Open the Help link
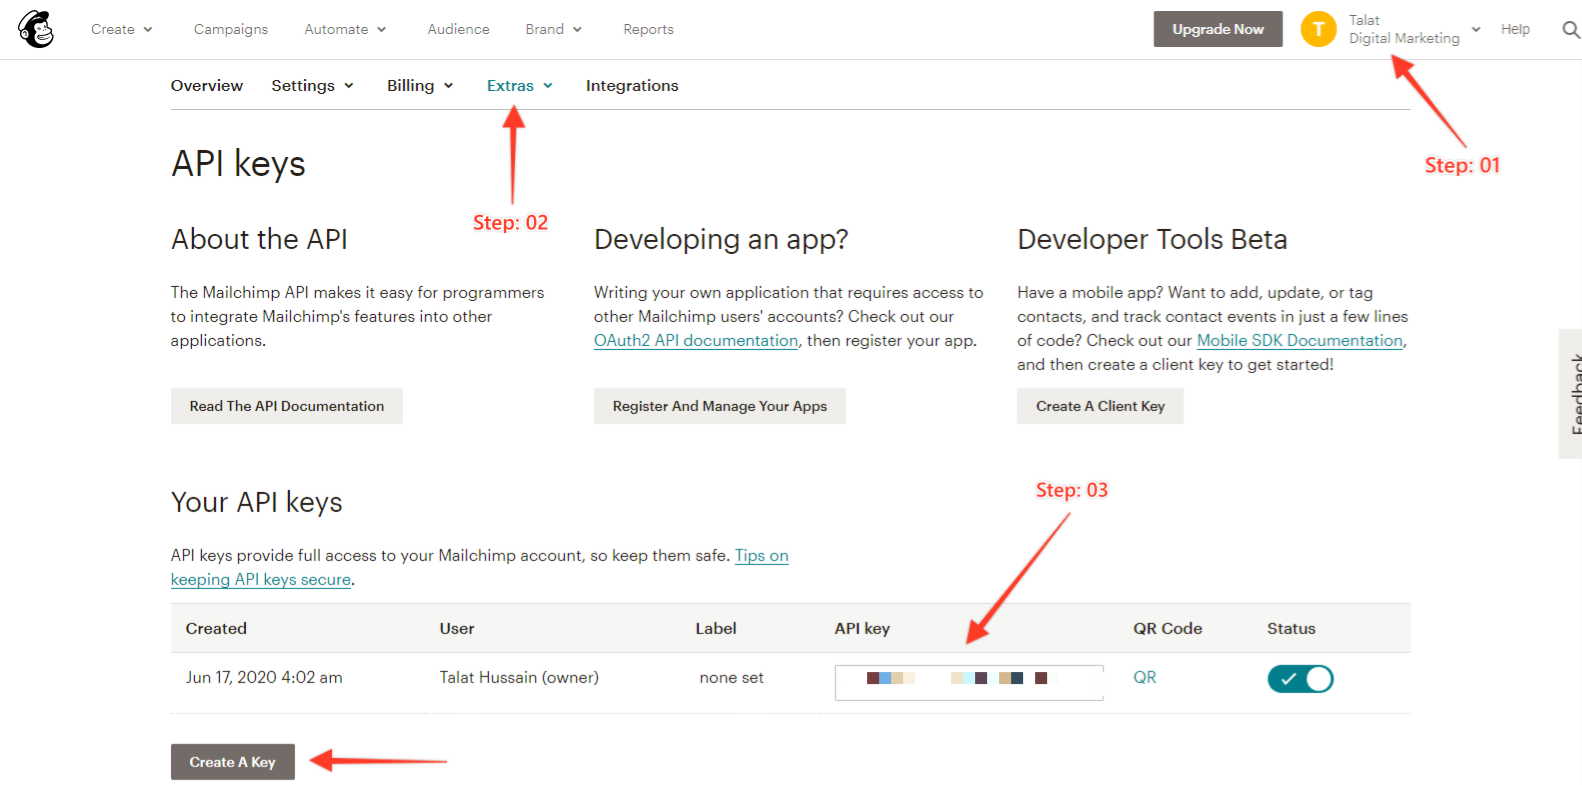Screen dimensions: 1582x785 (x=1515, y=29)
